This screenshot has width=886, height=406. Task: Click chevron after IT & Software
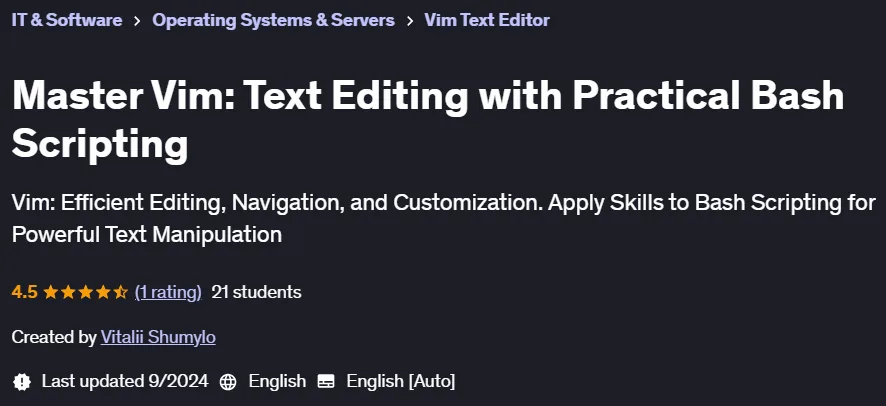coord(137,21)
